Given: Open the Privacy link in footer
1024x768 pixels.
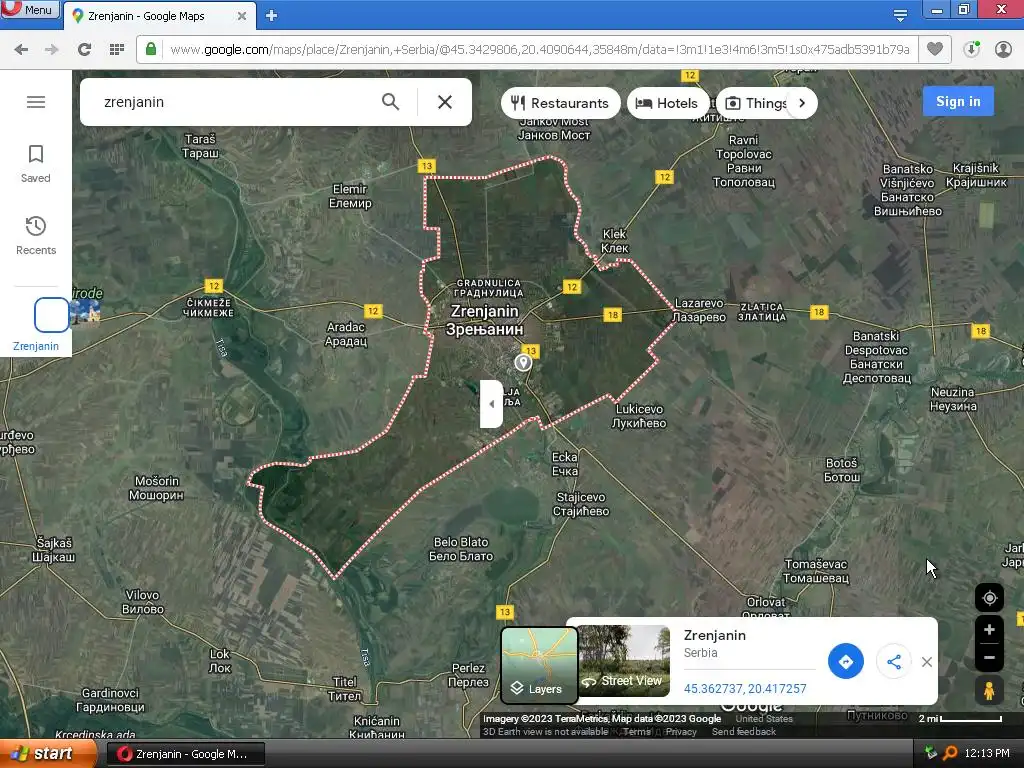Looking at the screenshot, I should click(681, 731).
